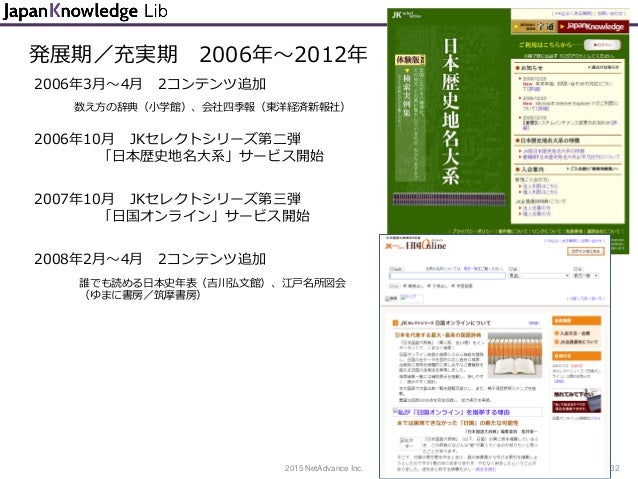Click the book spines image on green page
Image resolution: width=638 pixels, height=479 pixels.
(449, 199)
